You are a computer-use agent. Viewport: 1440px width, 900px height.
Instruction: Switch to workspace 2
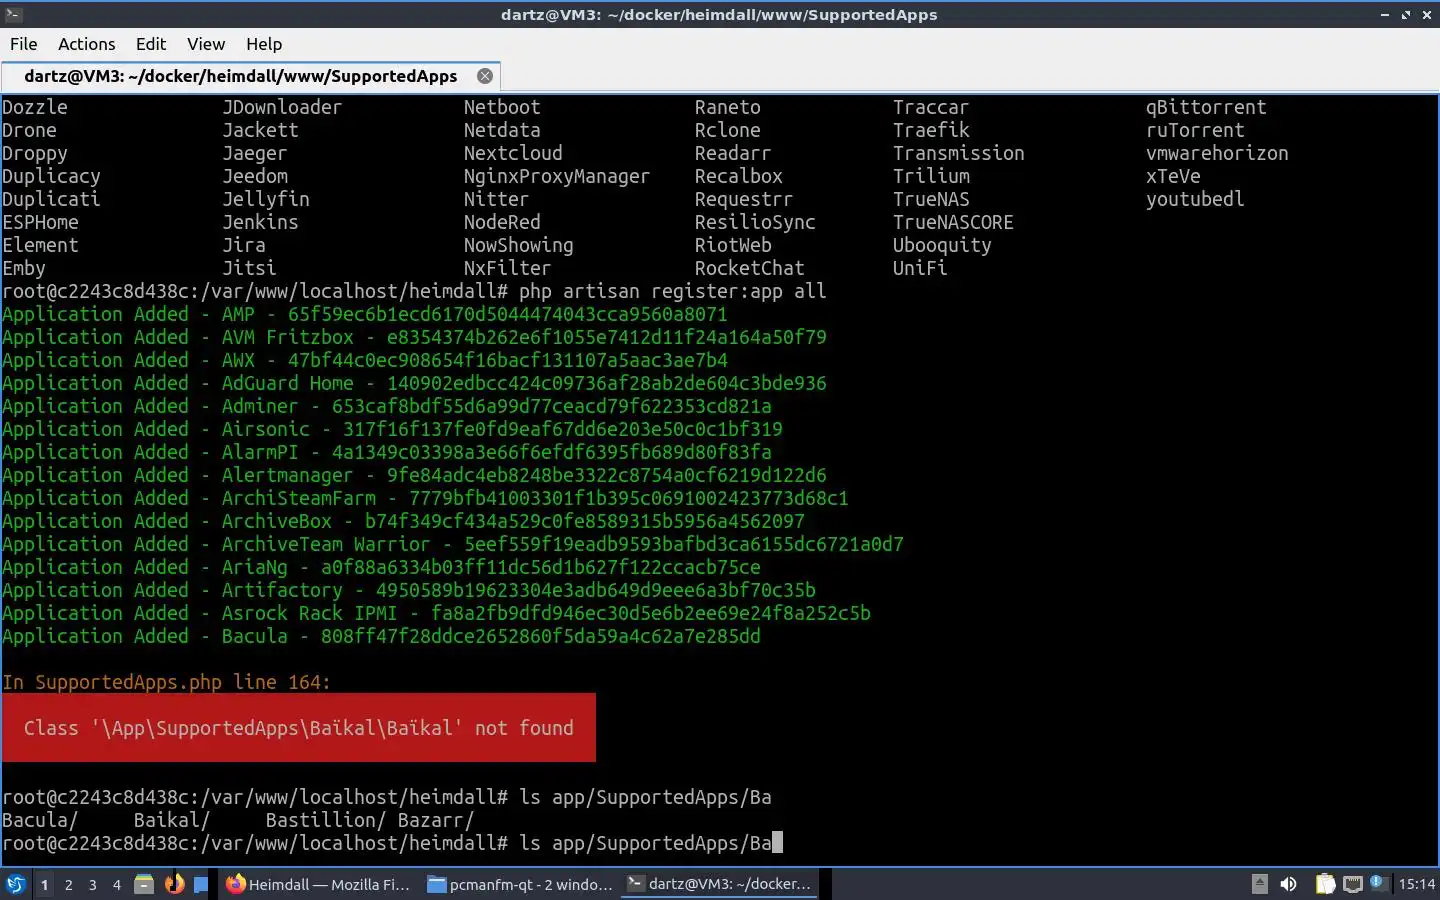pyautogui.click(x=68, y=884)
